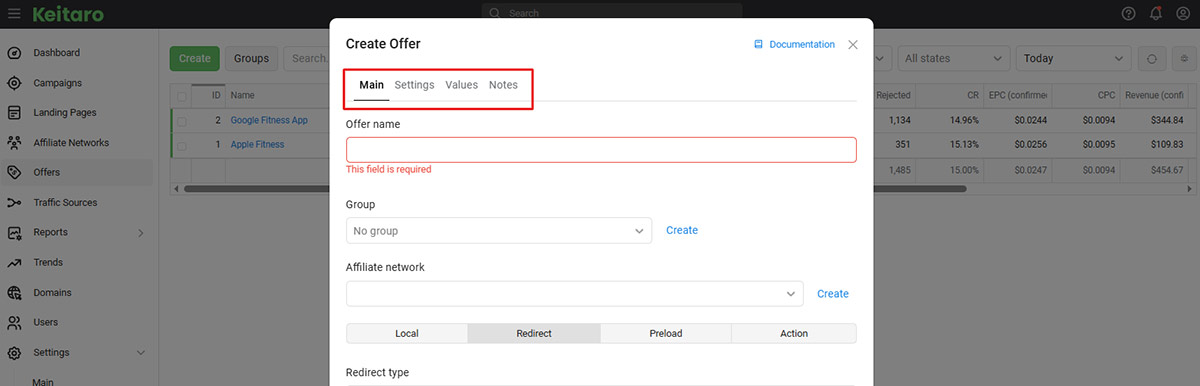
Task: Switch to the Main tab
Action: (x=371, y=85)
